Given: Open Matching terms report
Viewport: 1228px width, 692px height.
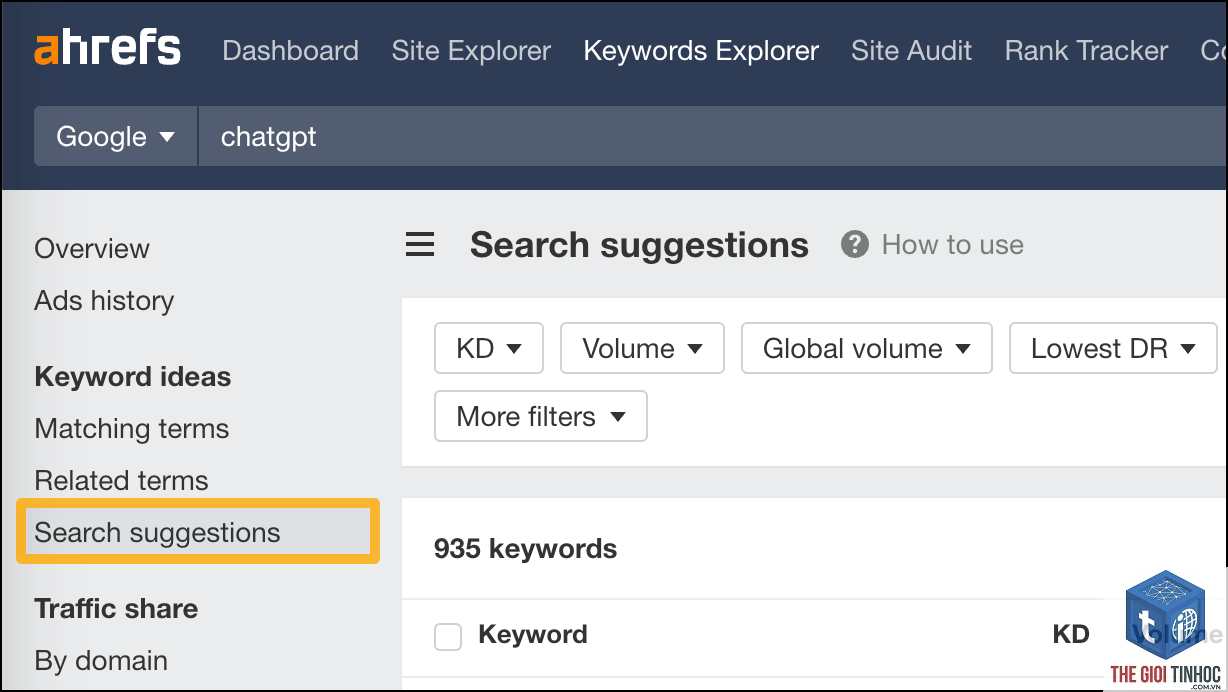Looking at the screenshot, I should click(132, 428).
